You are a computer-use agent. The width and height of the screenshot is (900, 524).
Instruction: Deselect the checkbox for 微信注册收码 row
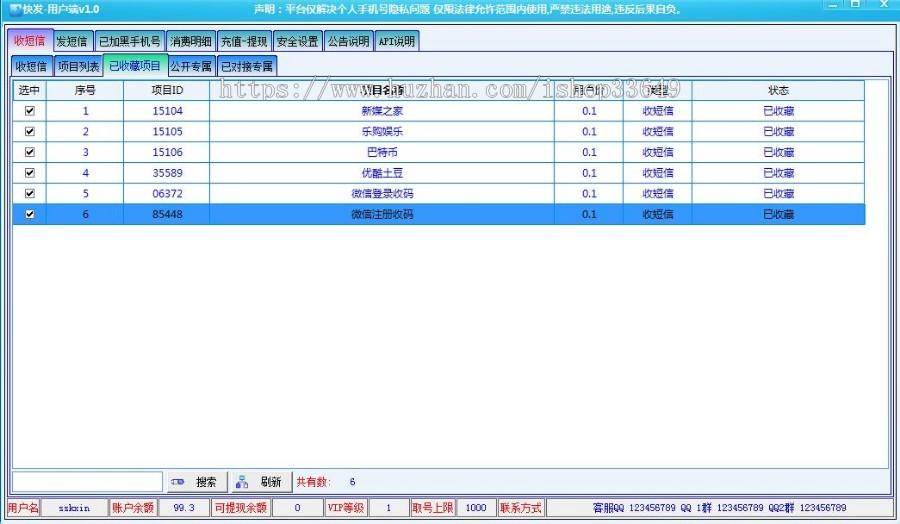29,214
